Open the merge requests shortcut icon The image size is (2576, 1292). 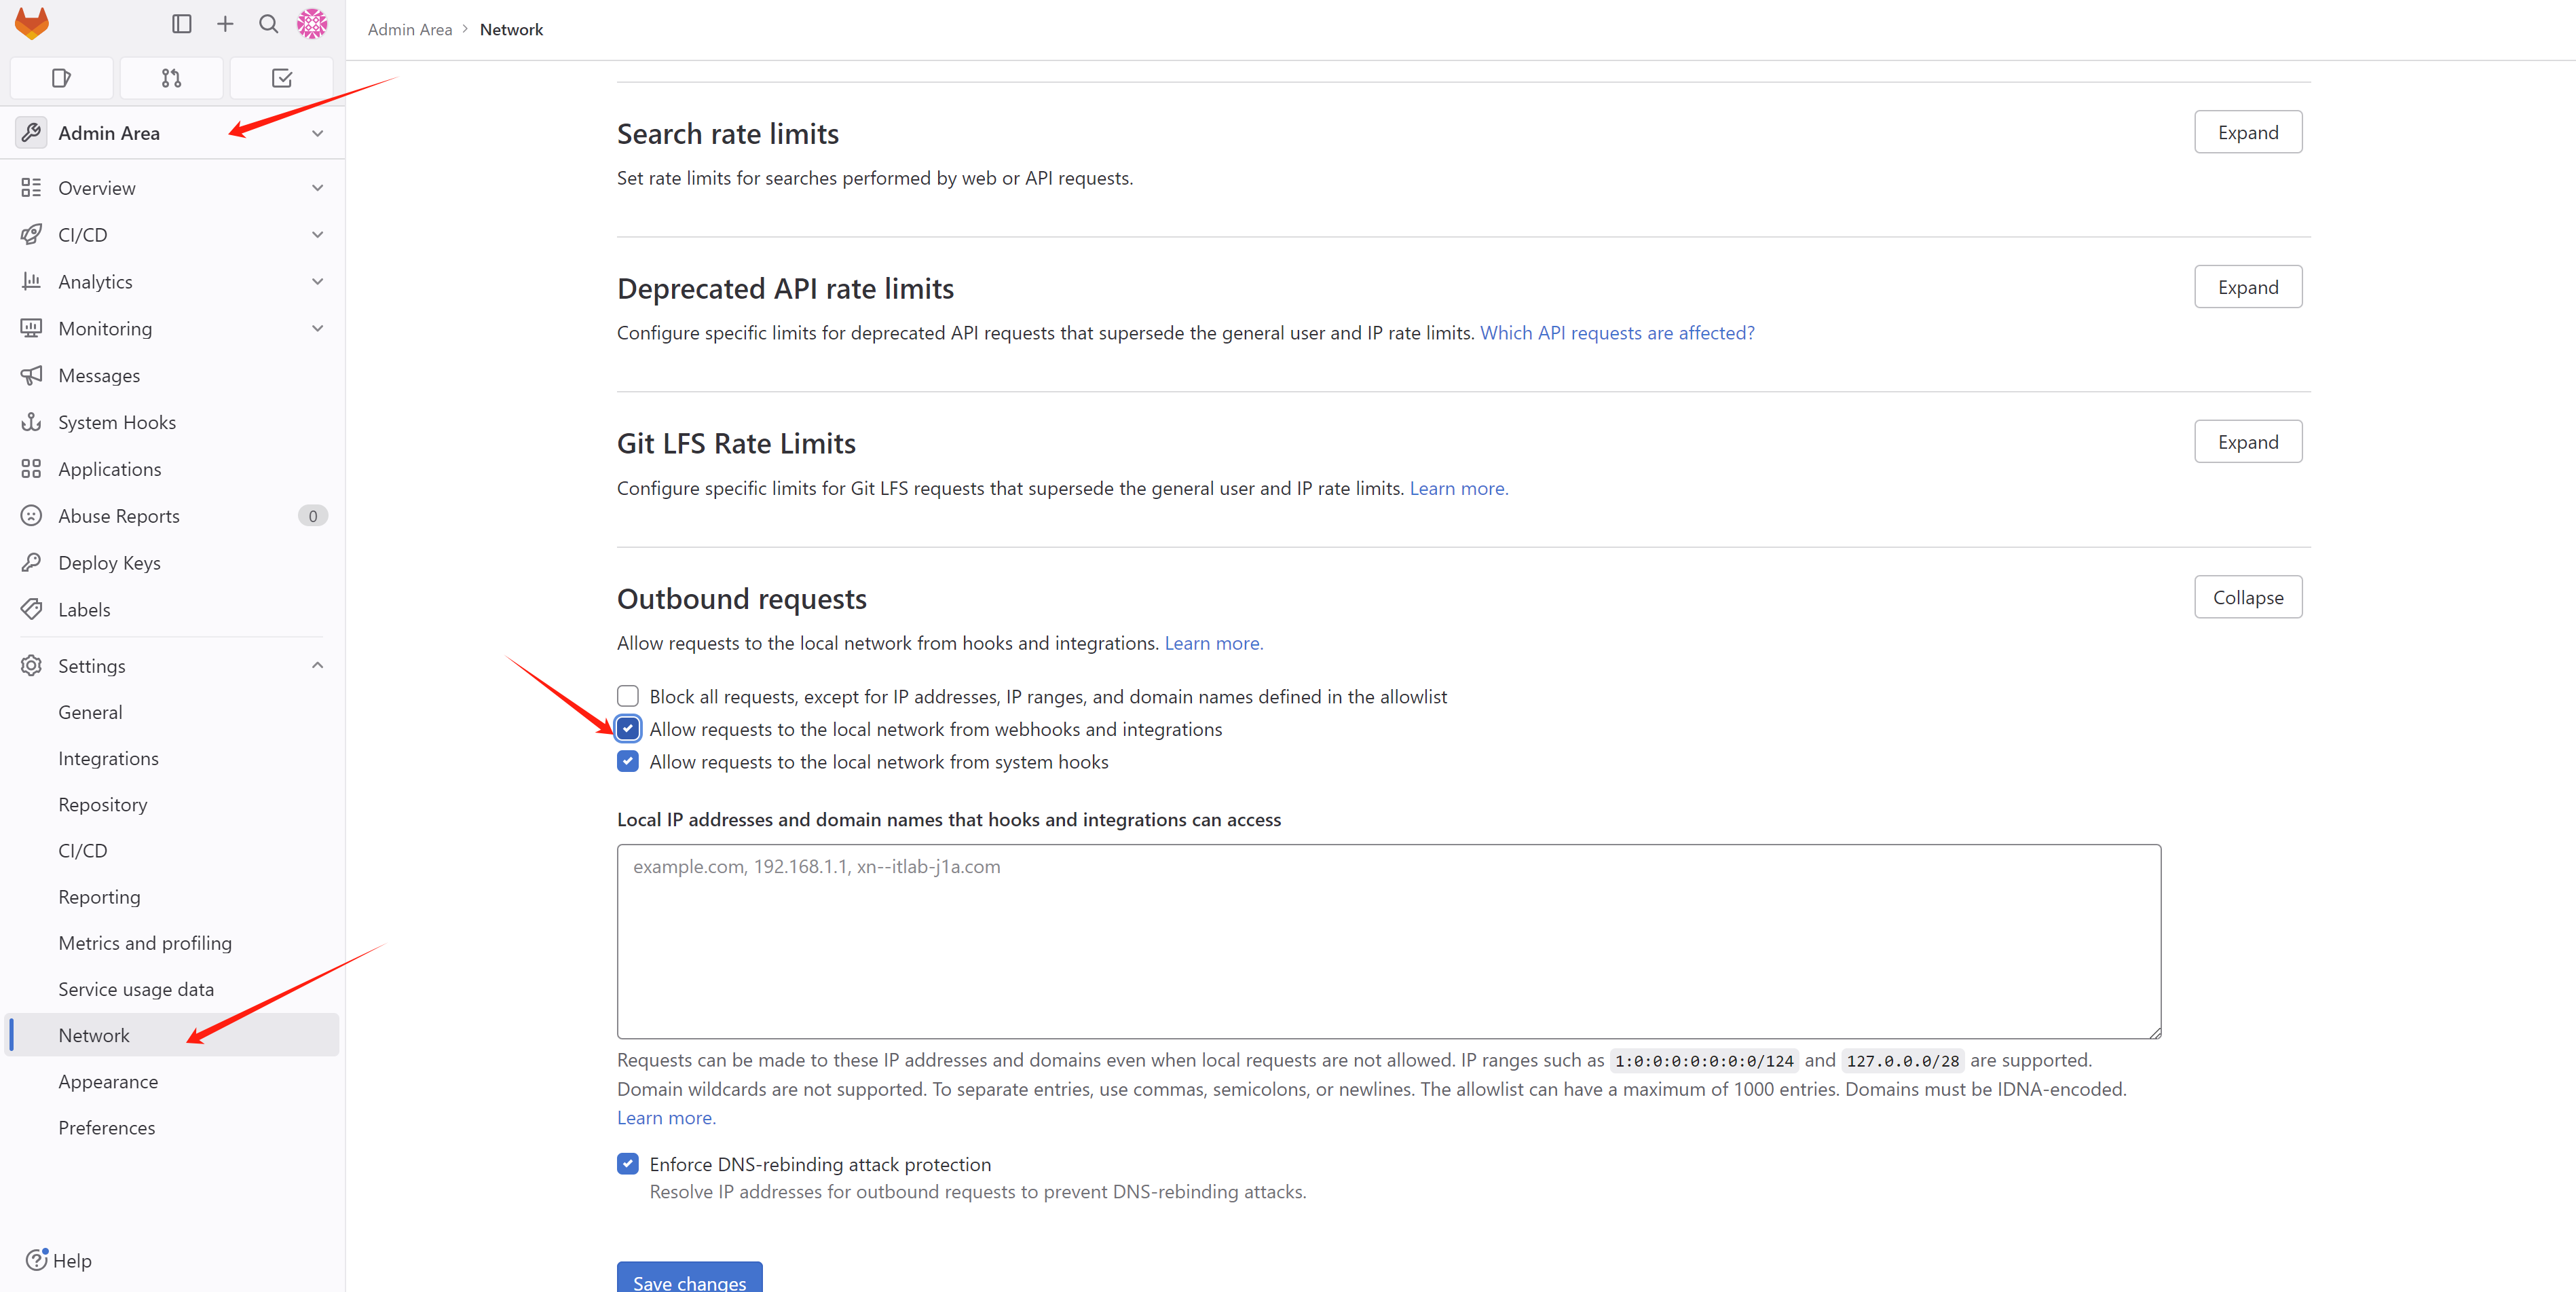click(x=171, y=78)
